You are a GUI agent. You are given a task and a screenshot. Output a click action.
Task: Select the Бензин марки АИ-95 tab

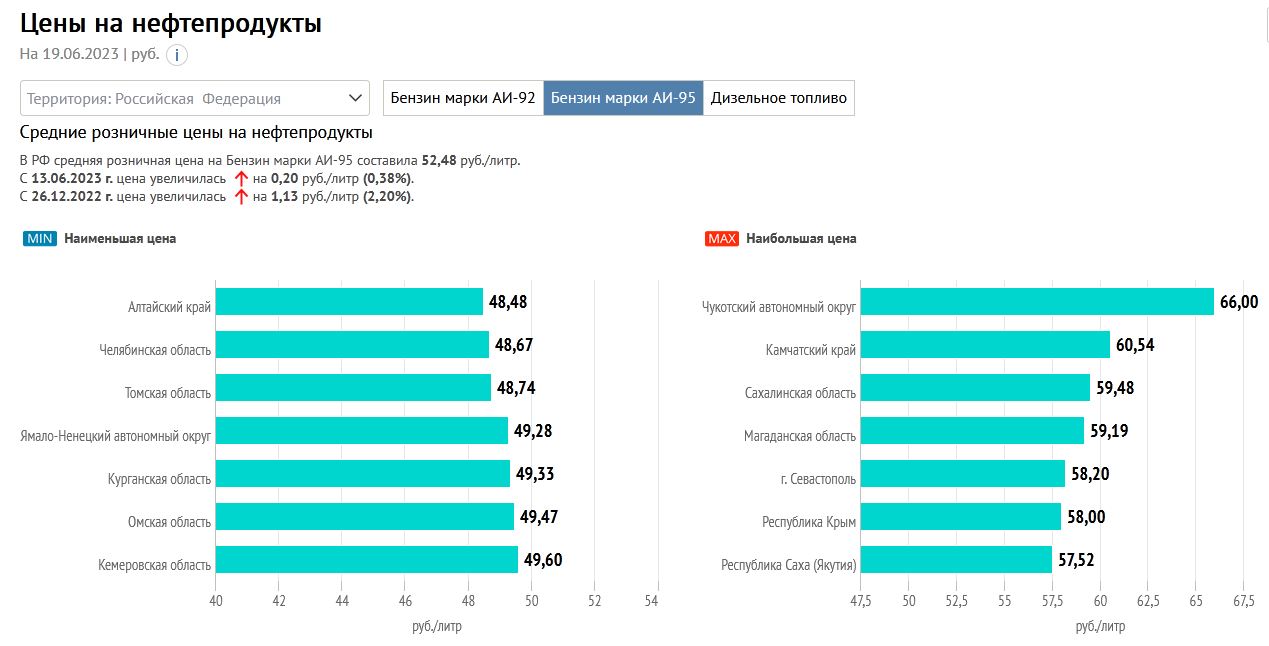coord(623,98)
